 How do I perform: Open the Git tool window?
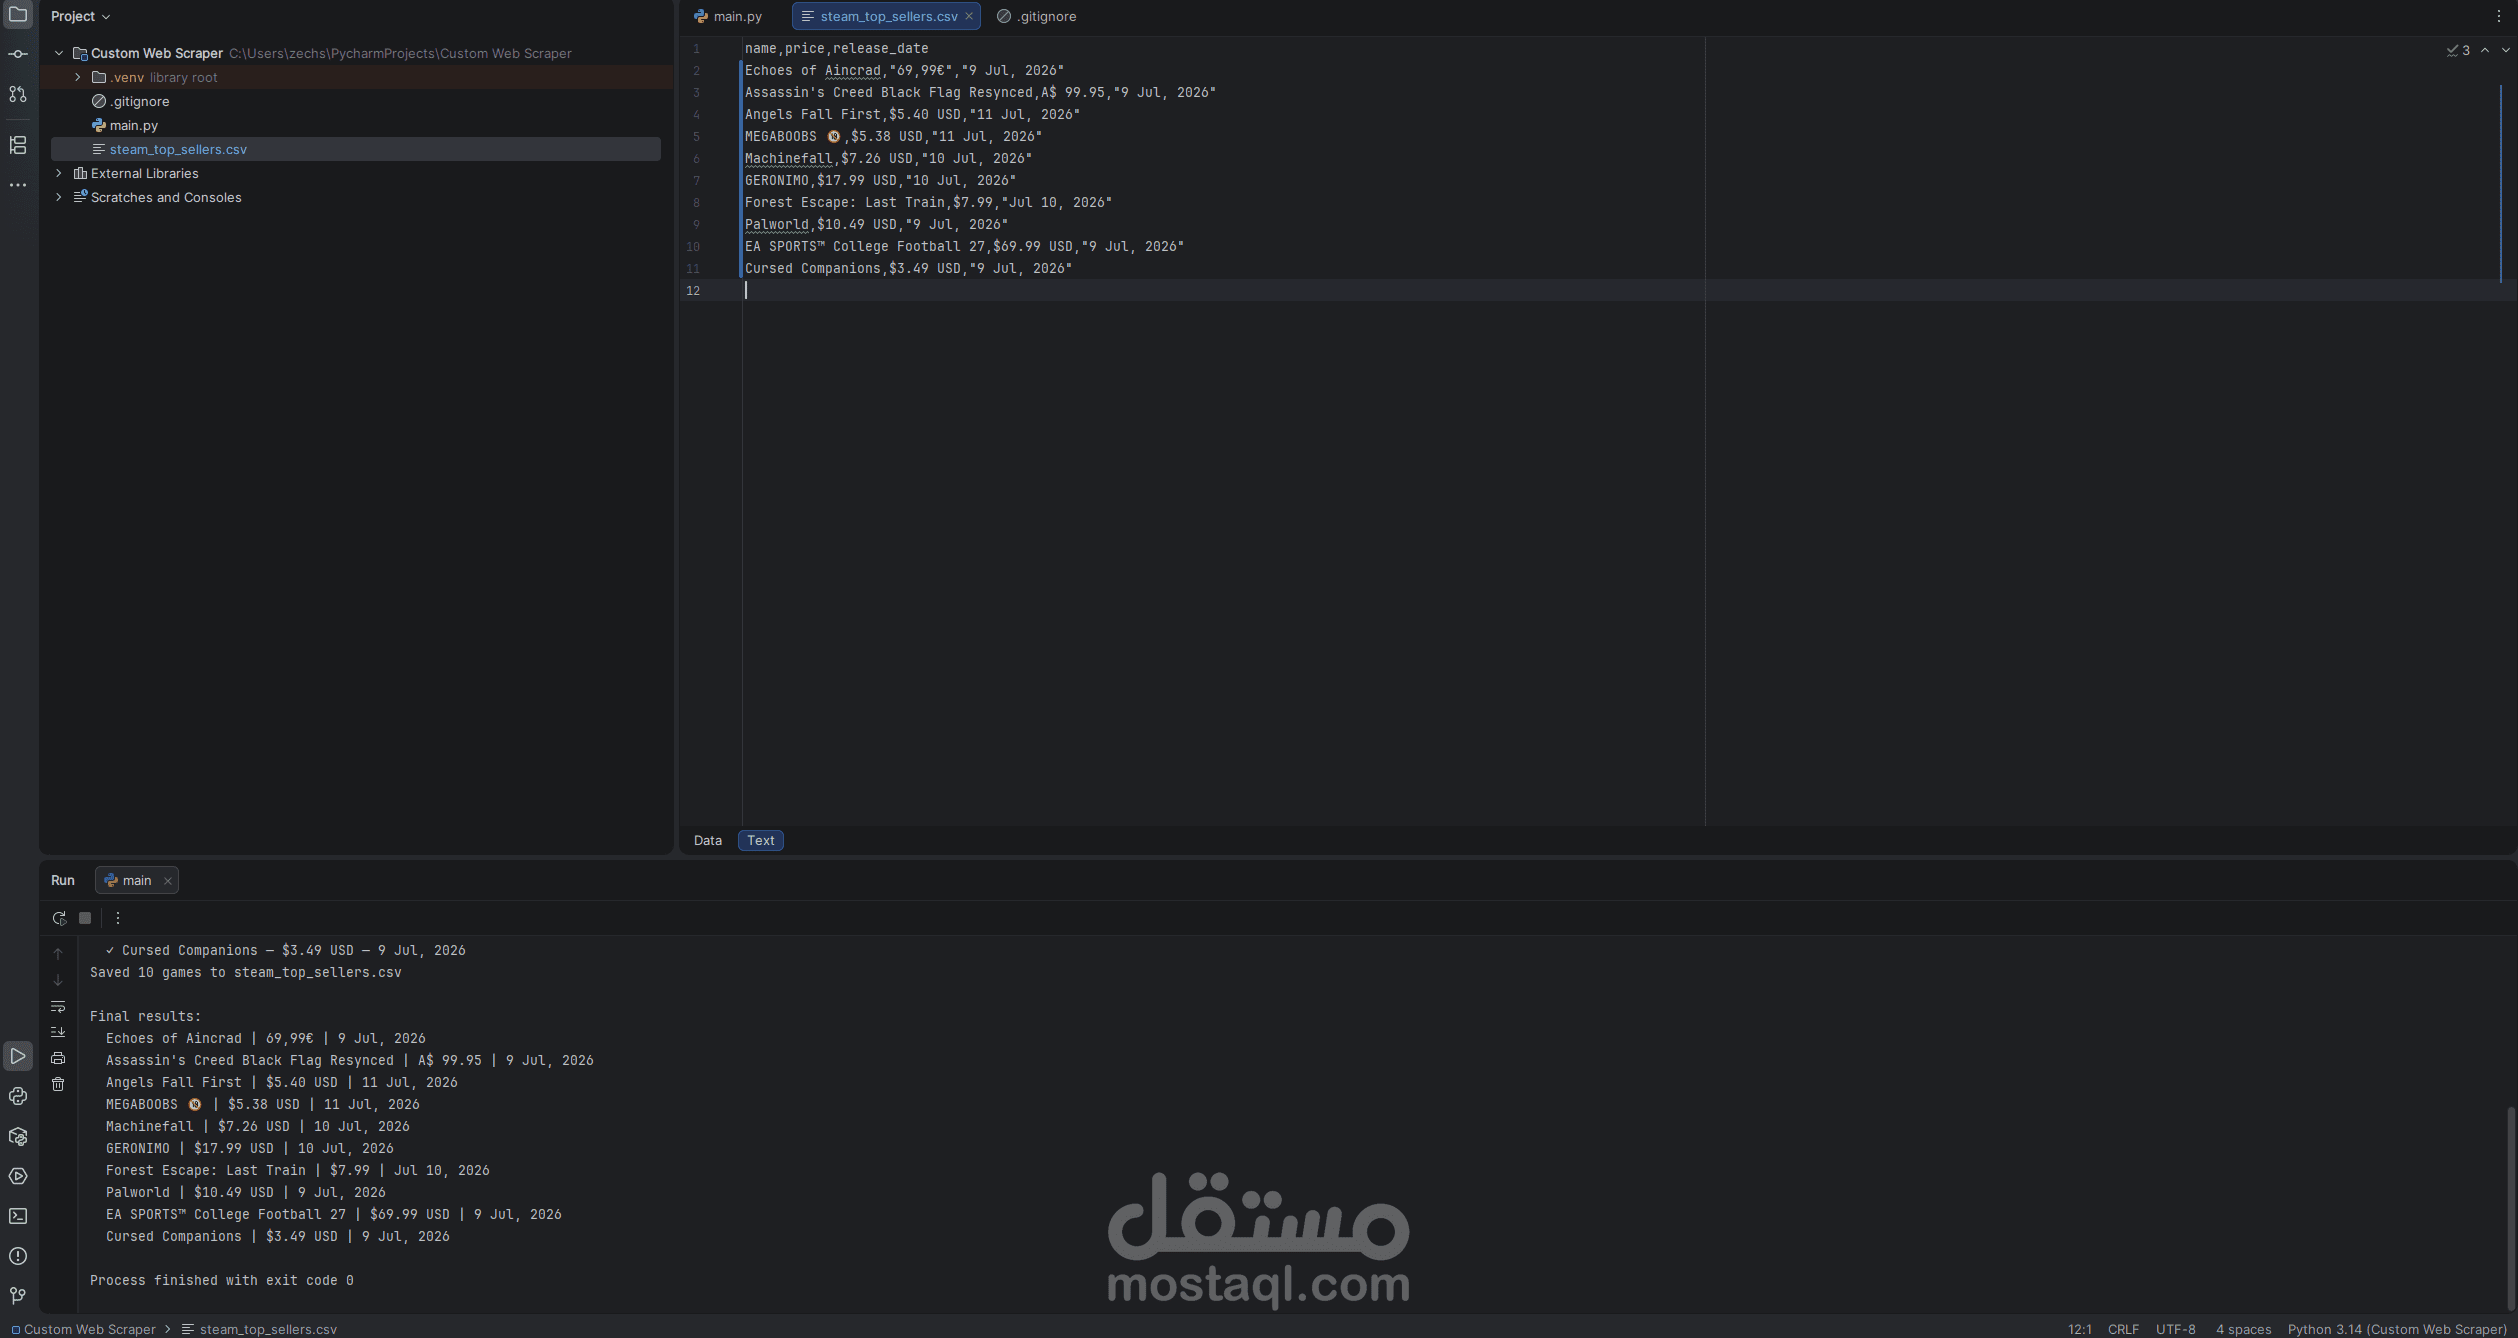click(x=18, y=1296)
